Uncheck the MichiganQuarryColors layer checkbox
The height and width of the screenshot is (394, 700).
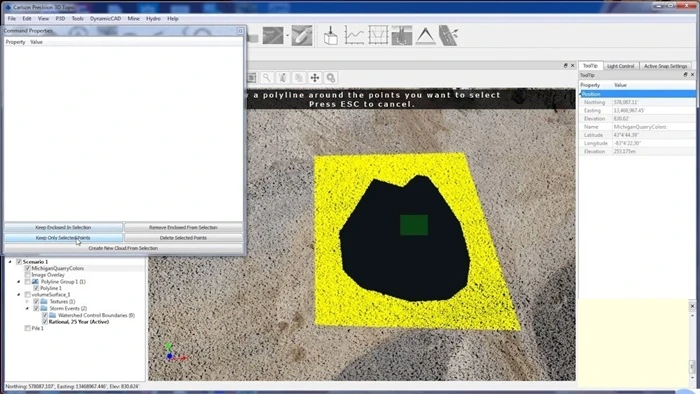point(28,268)
